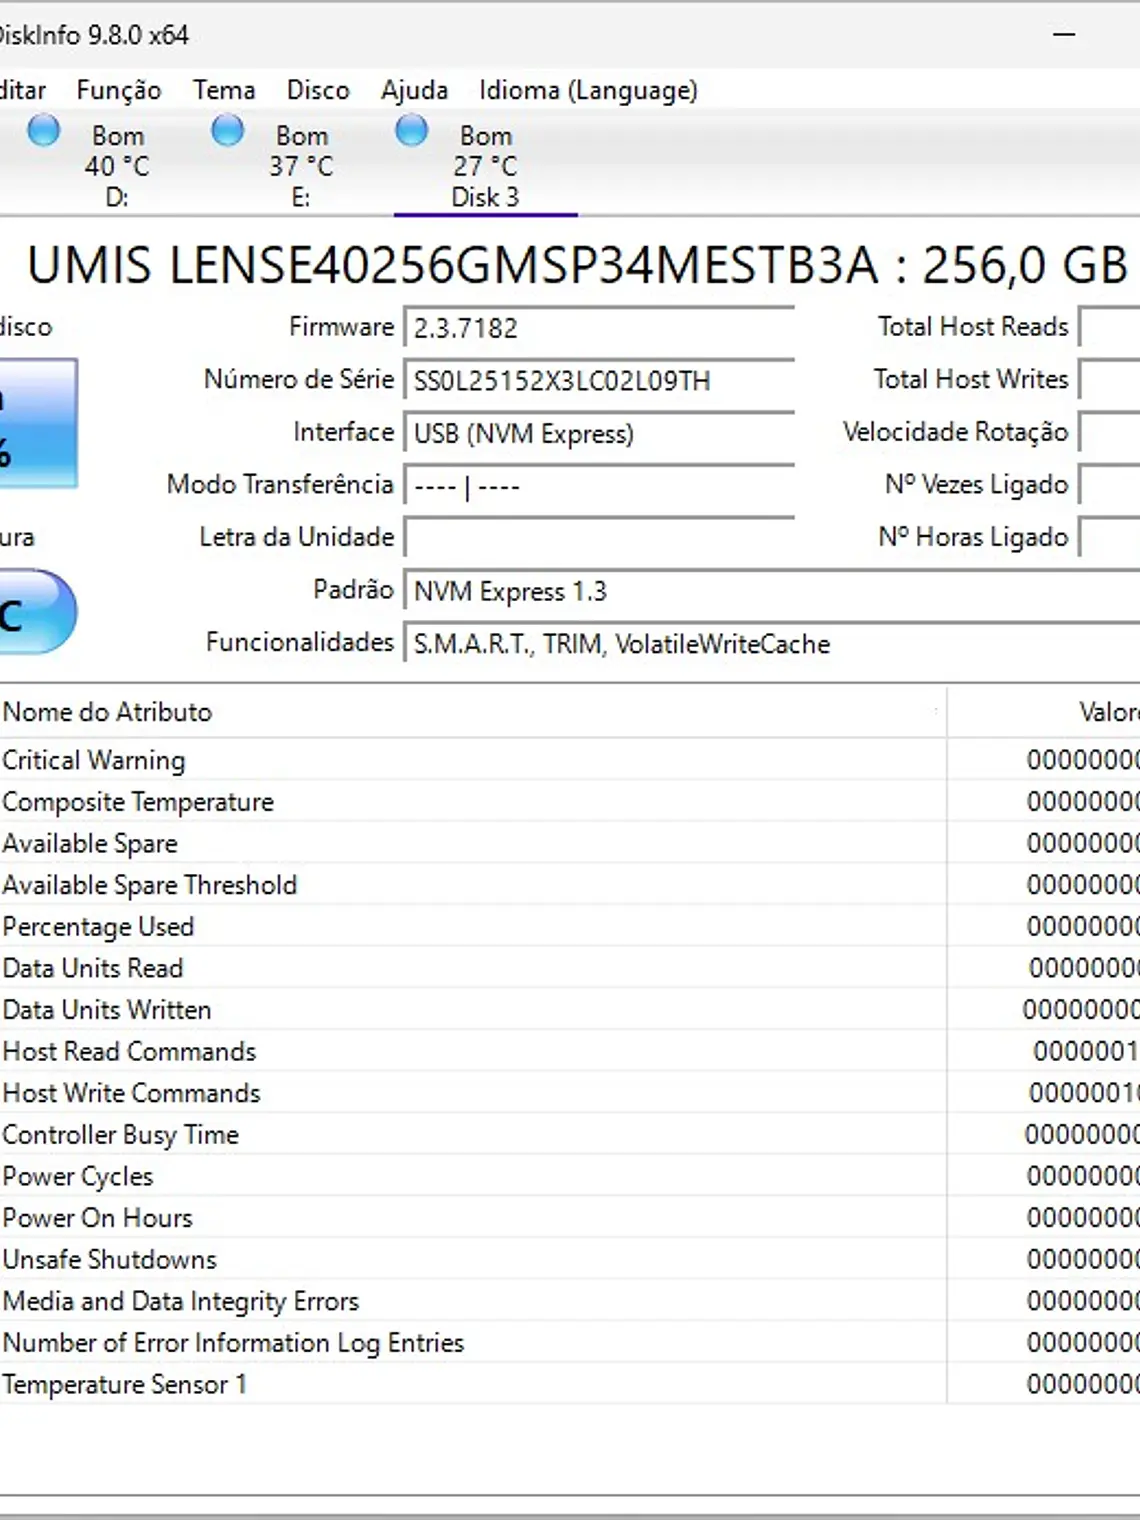Viewport: 1140px width, 1520px height.
Task: Open the Tema menu
Action: coord(222,90)
